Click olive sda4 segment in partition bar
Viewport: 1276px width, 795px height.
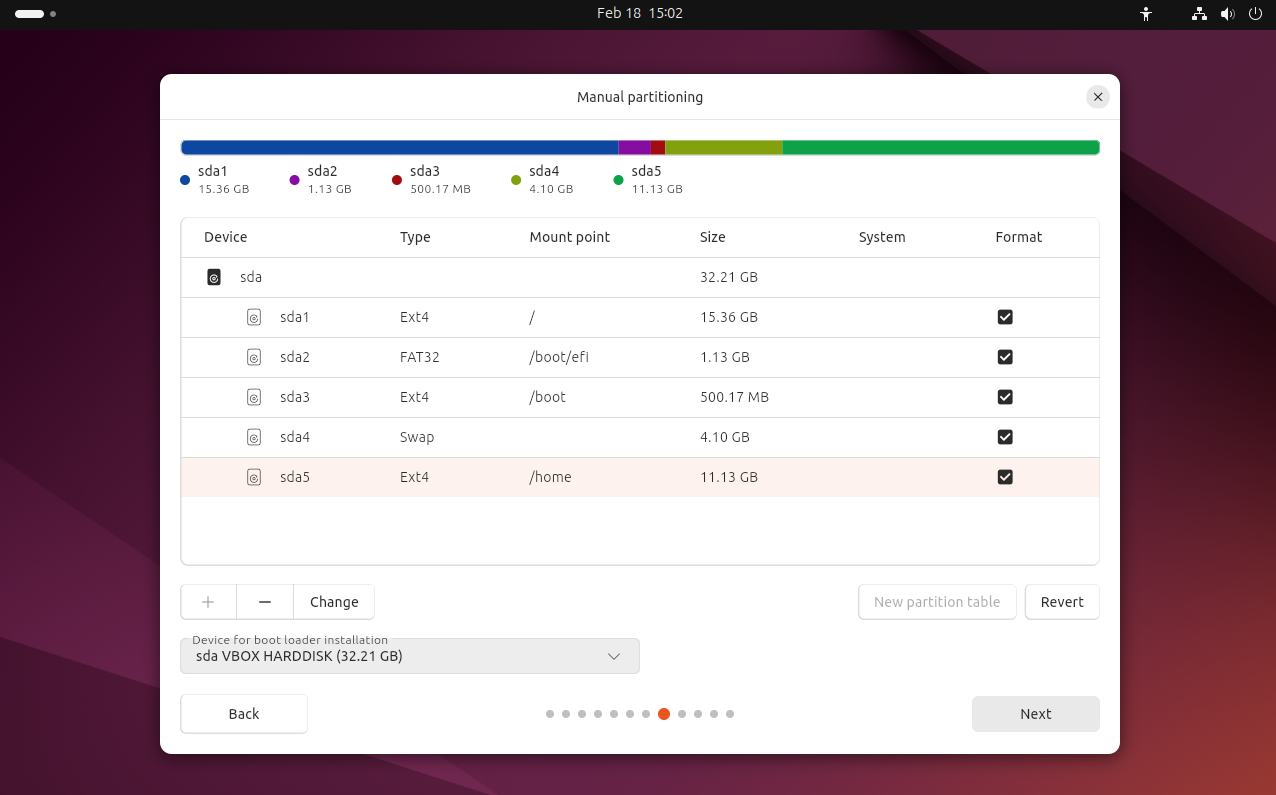724,147
